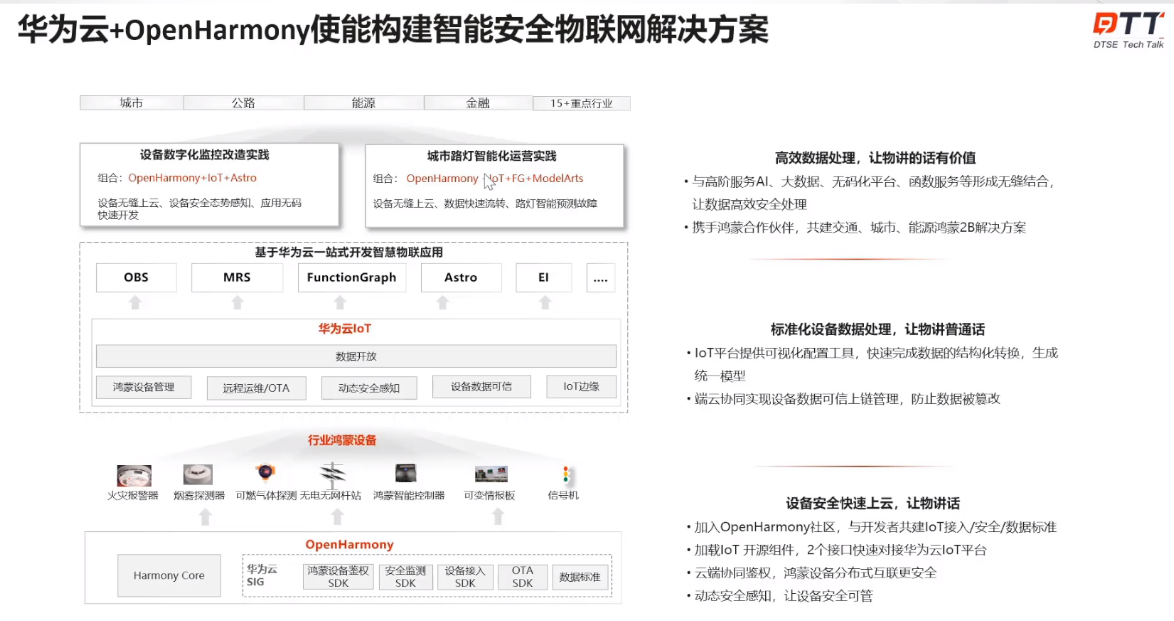Click the 设备数据可信 box
This screenshot has height=621, width=1174.
[x=481, y=387]
